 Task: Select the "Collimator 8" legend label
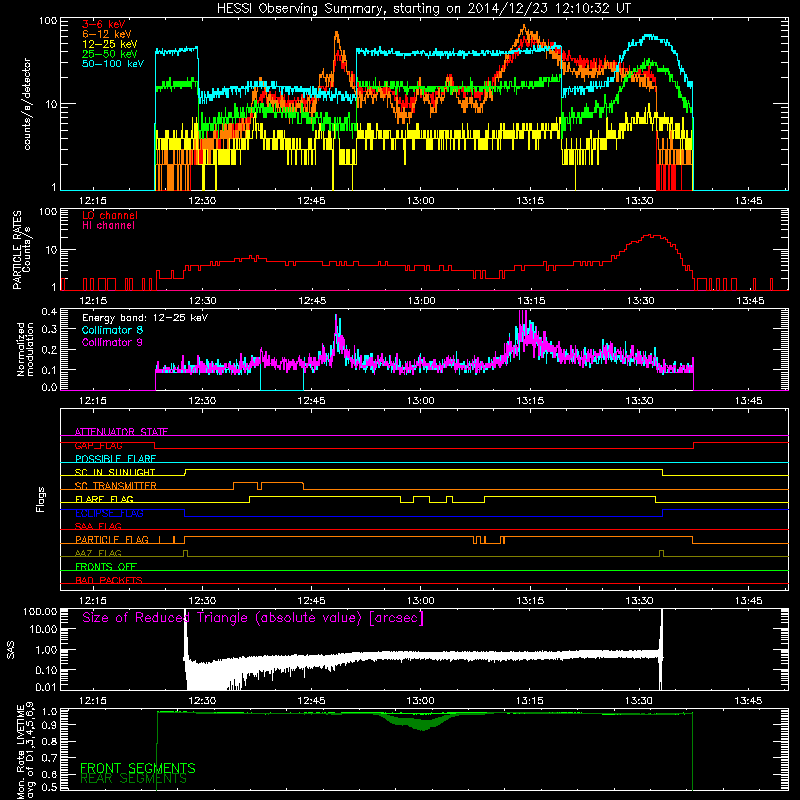click(112, 330)
